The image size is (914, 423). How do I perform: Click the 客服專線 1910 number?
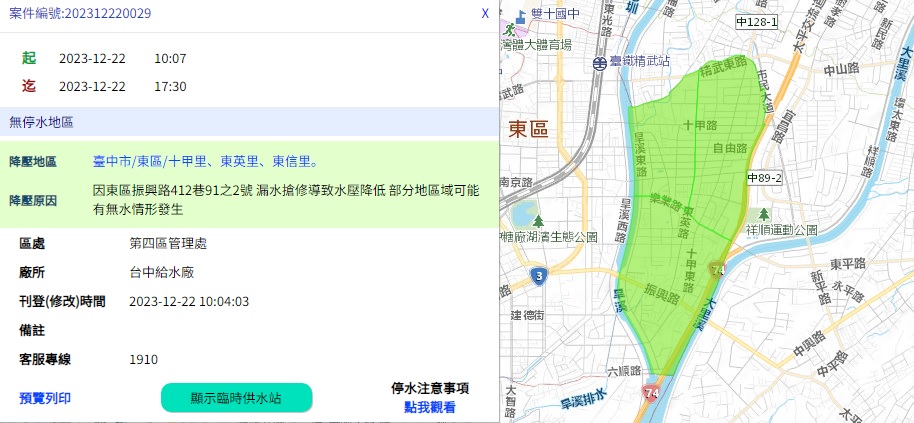click(143, 359)
